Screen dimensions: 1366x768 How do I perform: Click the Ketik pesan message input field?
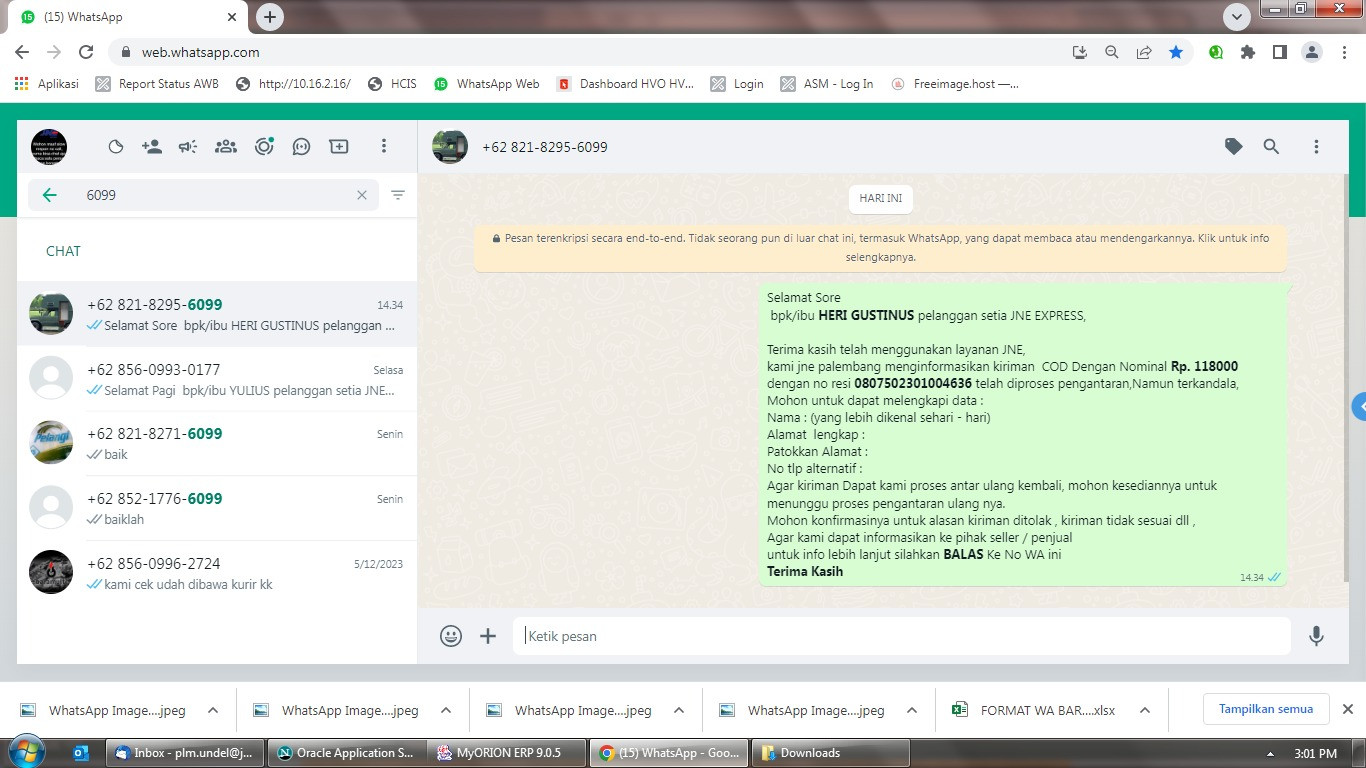click(x=902, y=636)
